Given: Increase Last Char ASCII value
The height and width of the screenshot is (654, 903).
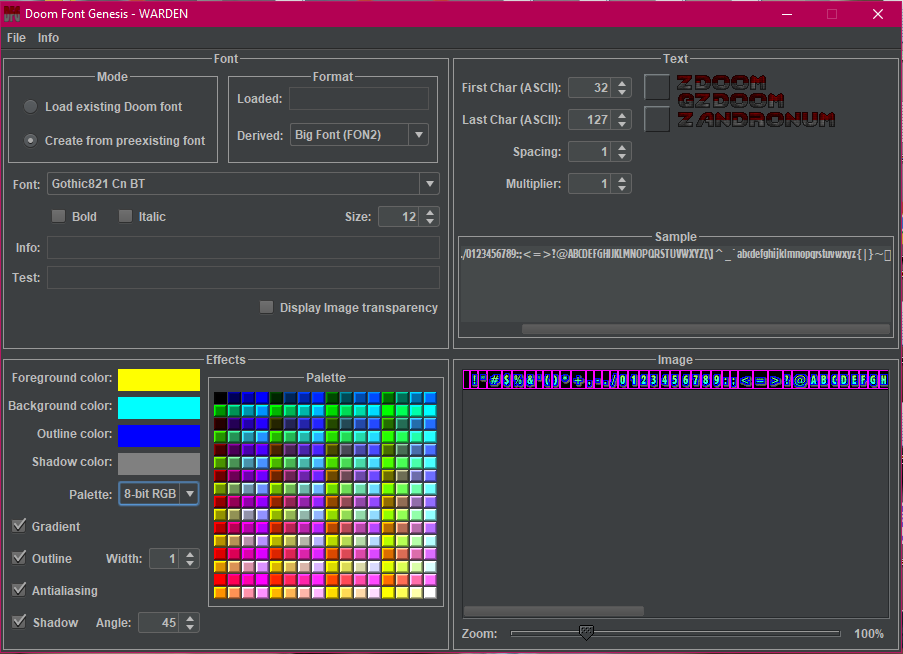Looking at the screenshot, I should click(622, 115).
